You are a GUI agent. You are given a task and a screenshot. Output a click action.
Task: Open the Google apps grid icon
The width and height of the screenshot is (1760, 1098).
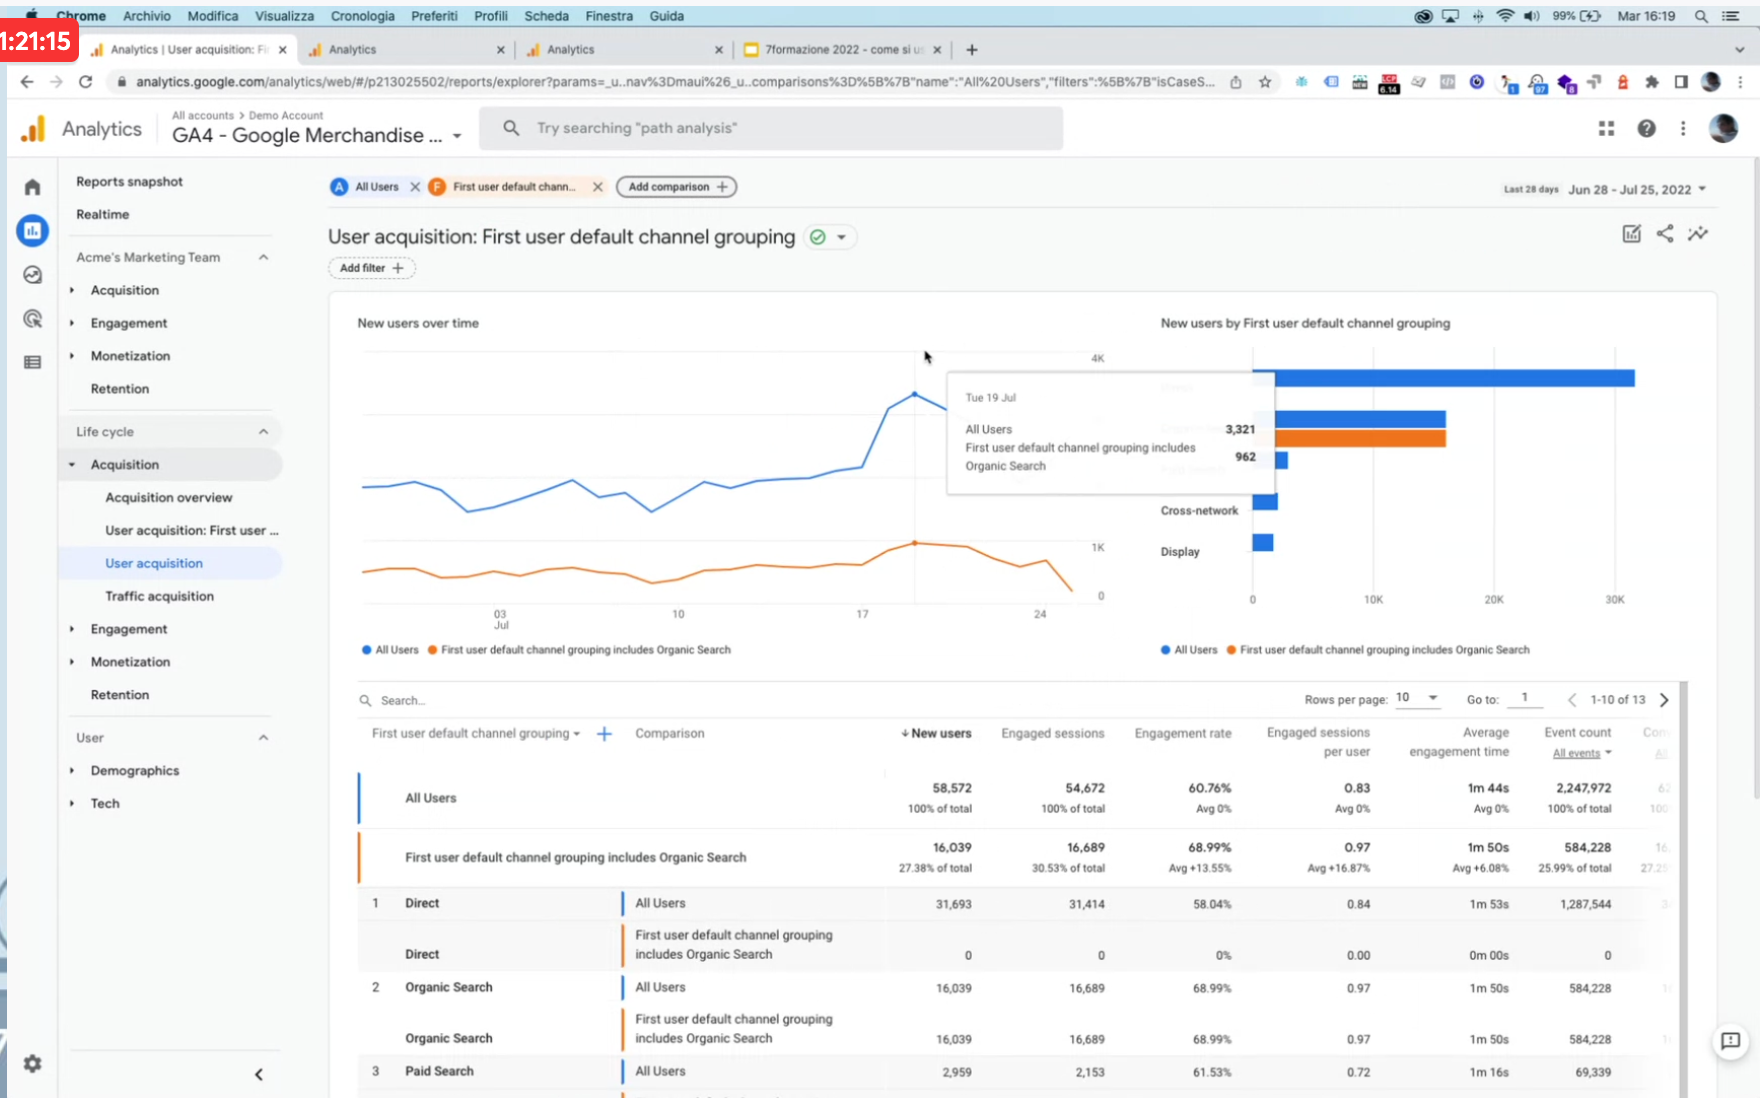click(1606, 128)
